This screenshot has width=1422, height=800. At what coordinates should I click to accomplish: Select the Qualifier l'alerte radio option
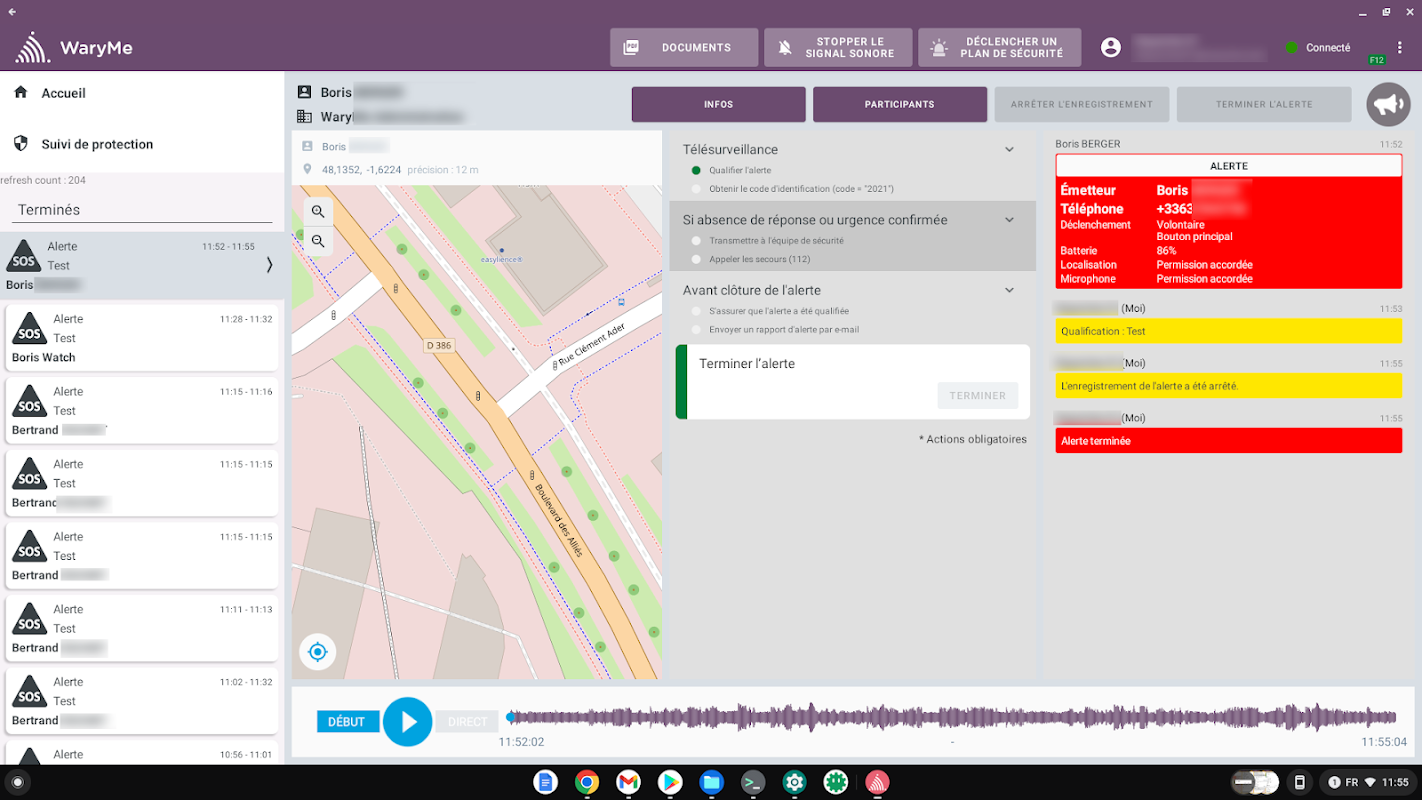click(x=697, y=171)
